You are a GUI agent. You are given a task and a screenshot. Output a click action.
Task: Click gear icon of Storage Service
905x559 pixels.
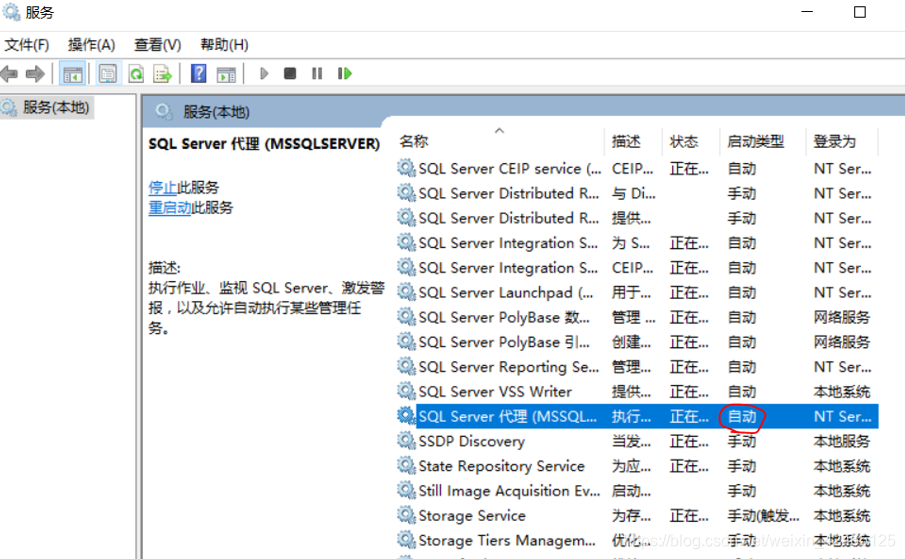pos(406,515)
